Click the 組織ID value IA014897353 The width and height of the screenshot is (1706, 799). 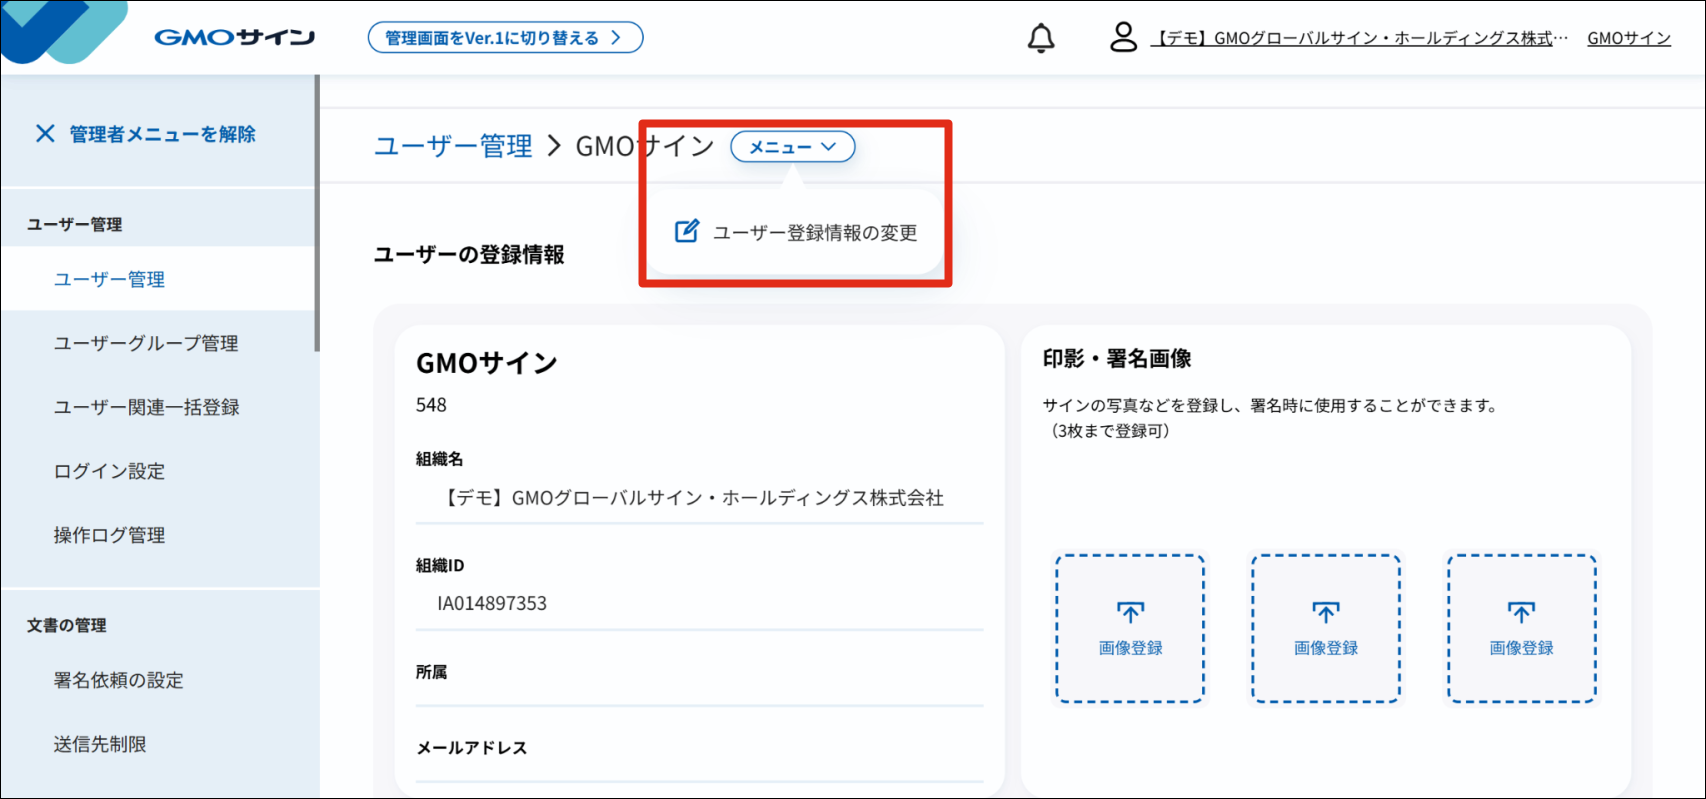click(x=492, y=603)
